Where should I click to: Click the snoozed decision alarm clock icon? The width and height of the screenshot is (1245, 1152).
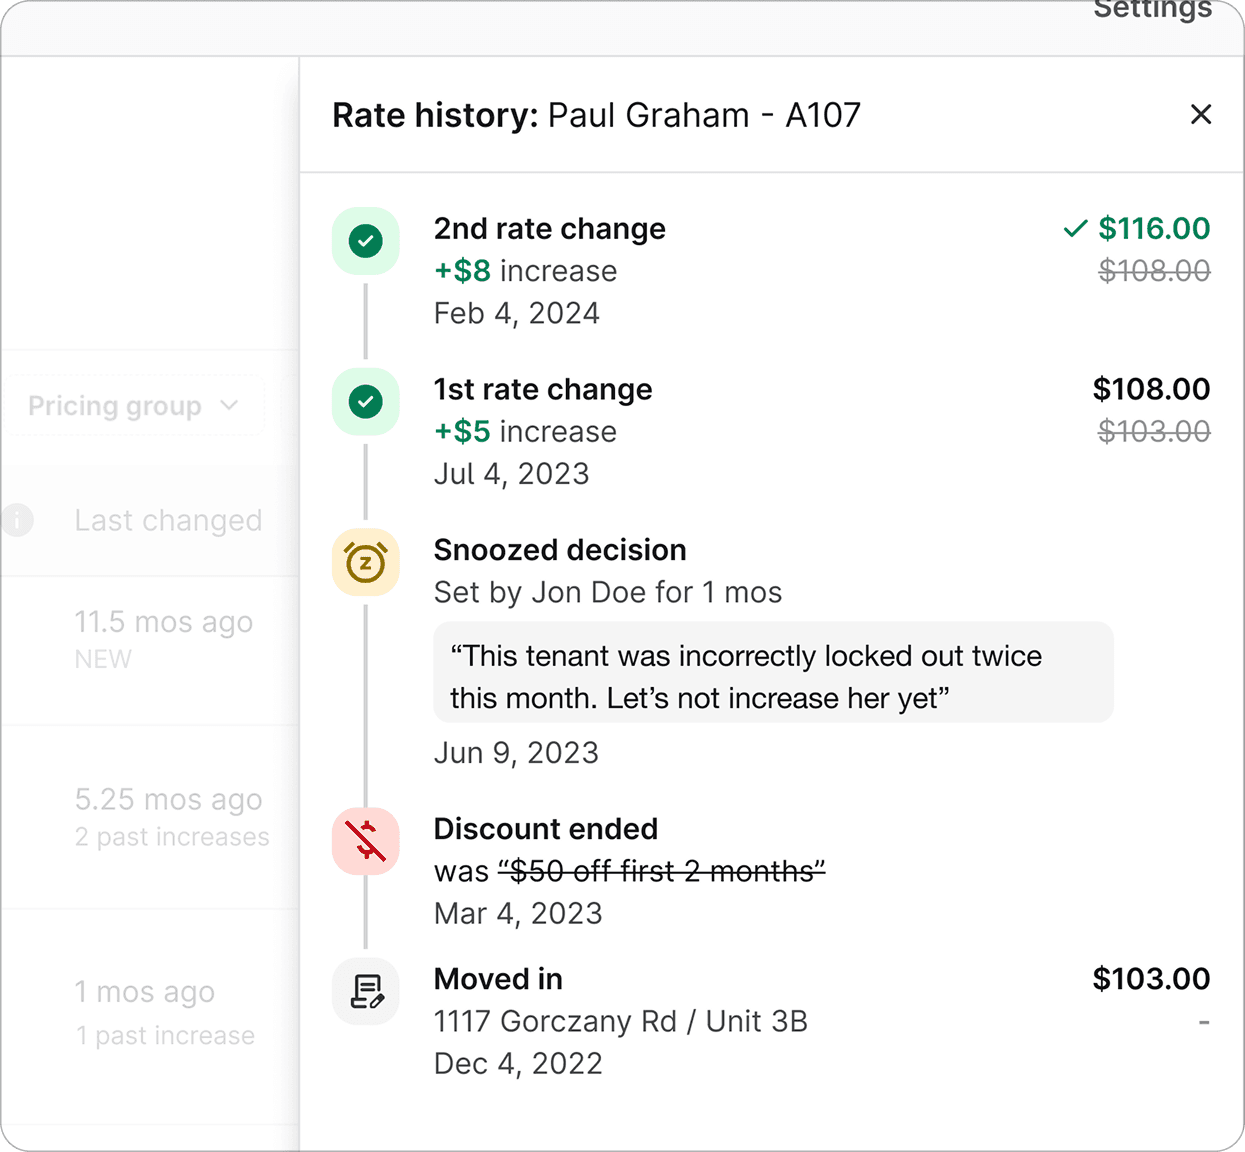pyautogui.click(x=366, y=562)
